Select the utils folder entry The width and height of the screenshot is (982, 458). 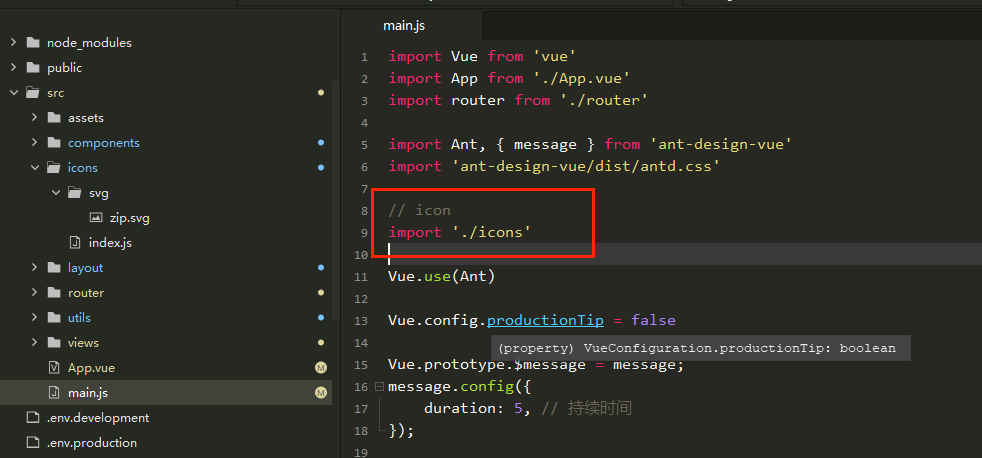[79, 318]
